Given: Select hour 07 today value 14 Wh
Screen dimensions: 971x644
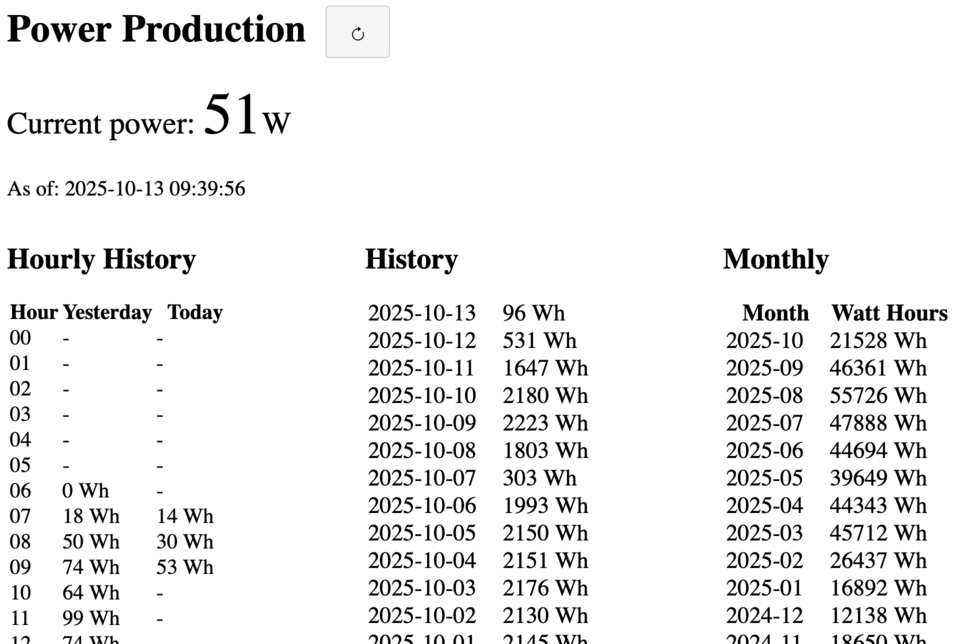Looking at the screenshot, I should (x=183, y=516).
